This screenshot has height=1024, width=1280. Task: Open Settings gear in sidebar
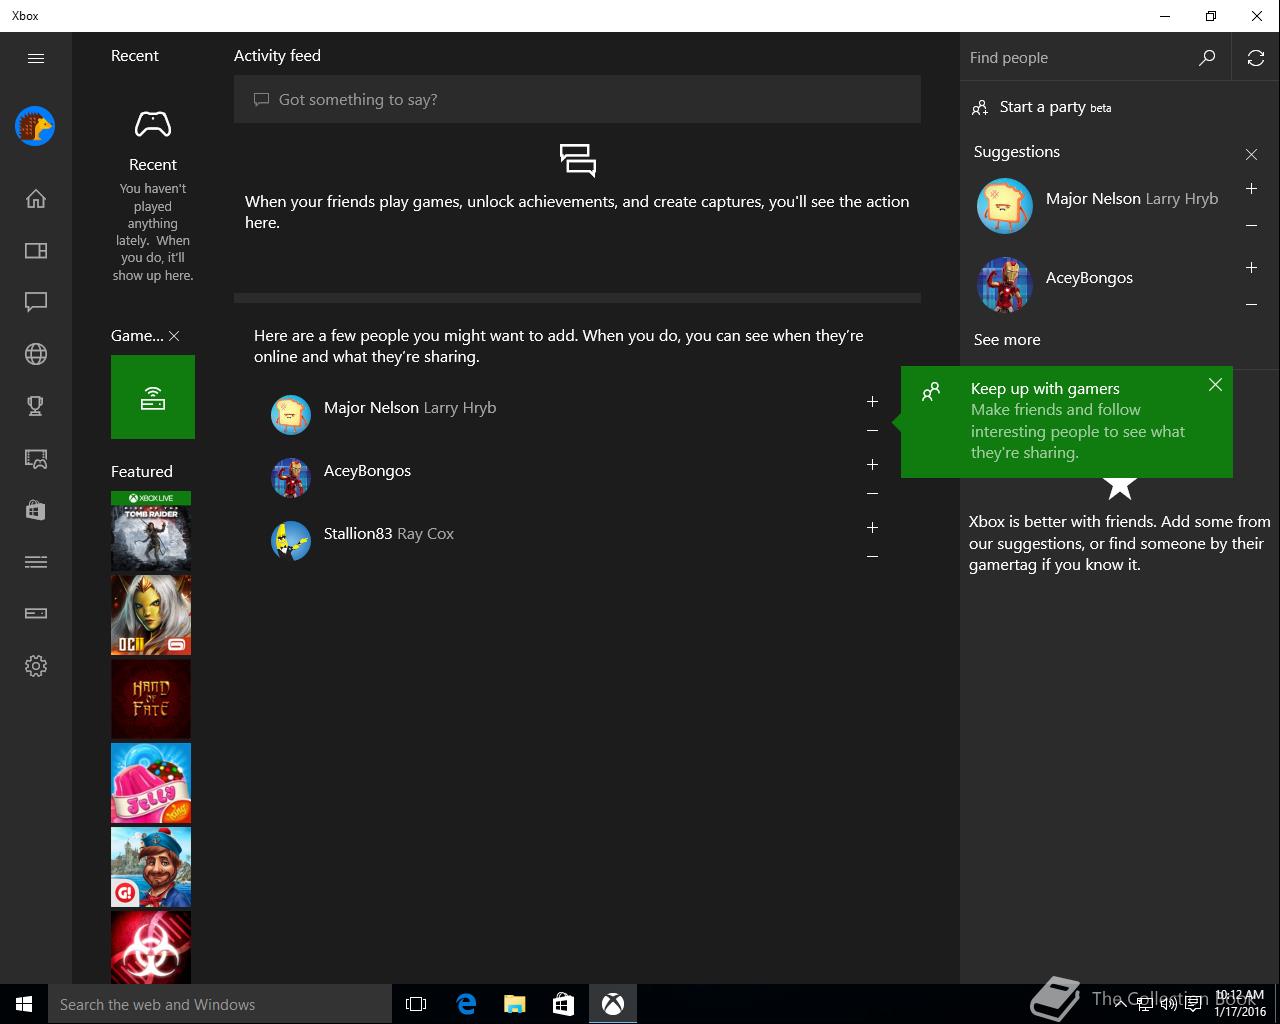tap(36, 666)
